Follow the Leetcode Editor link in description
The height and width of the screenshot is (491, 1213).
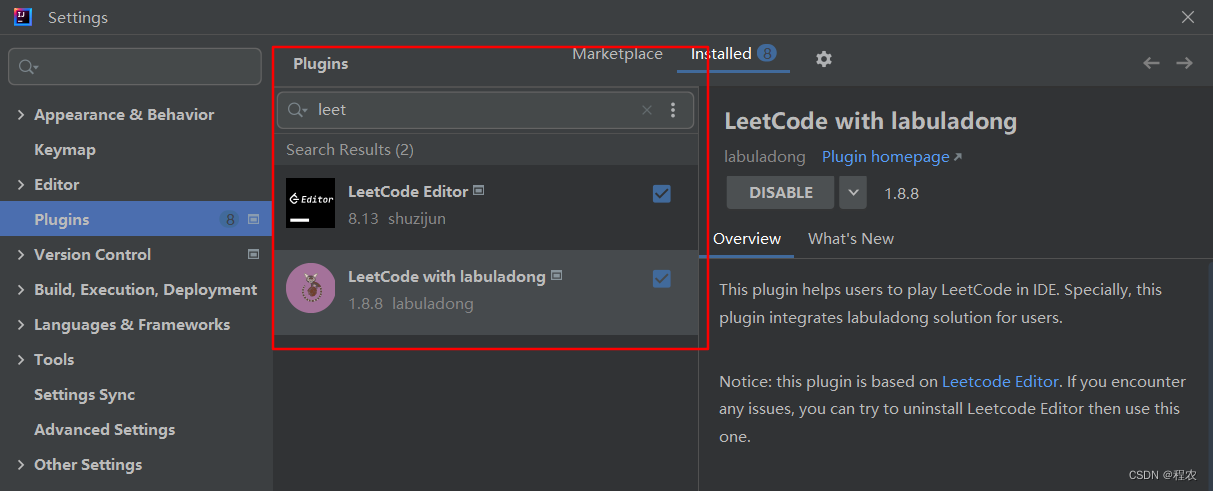tap(1000, 381)
